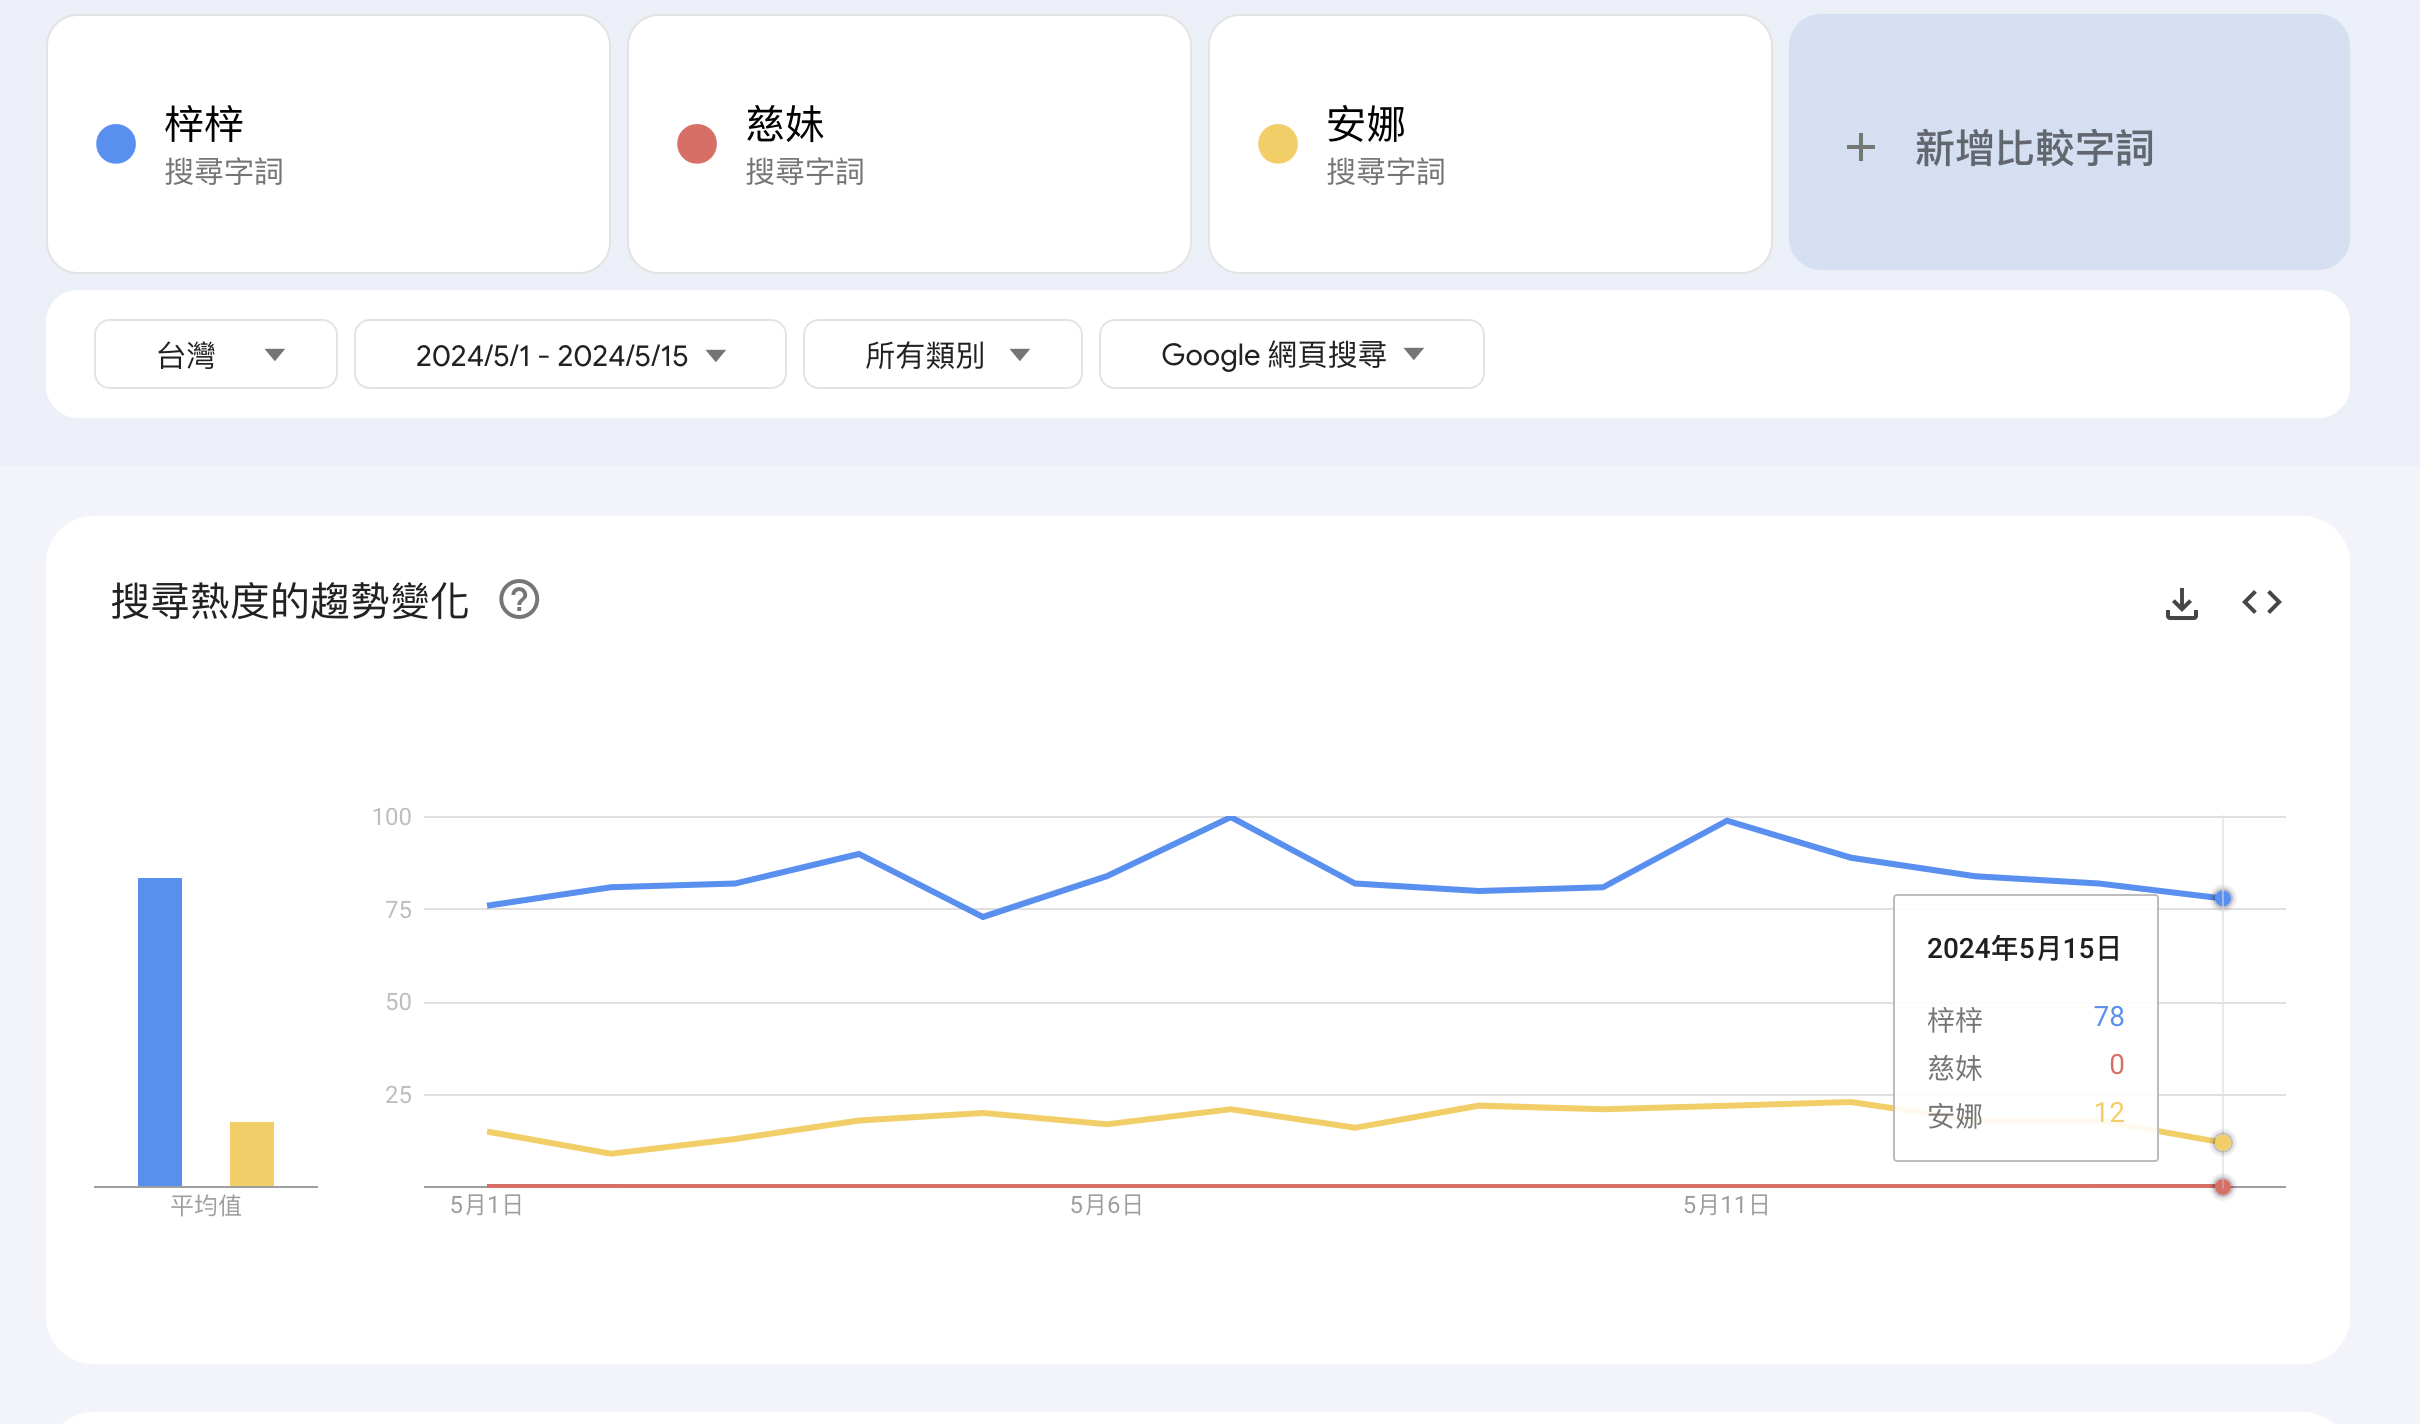Click the embed code icon
This screenshot has height=1424, width=2420.
coord(2261,602)
